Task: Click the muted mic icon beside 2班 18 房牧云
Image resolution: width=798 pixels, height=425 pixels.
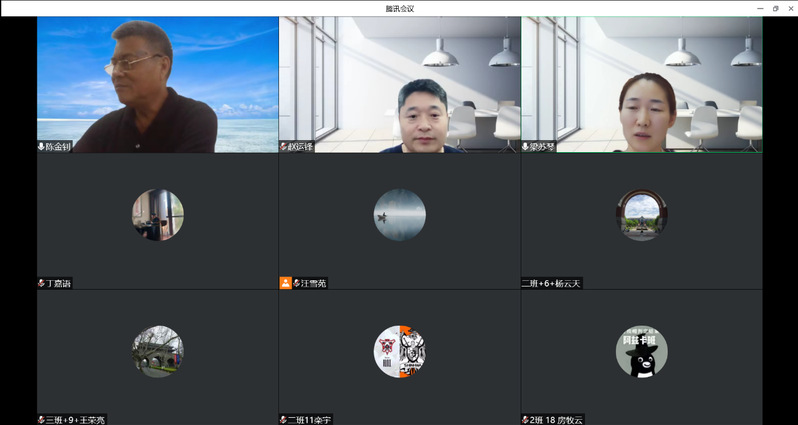Action: pos(526,420)
